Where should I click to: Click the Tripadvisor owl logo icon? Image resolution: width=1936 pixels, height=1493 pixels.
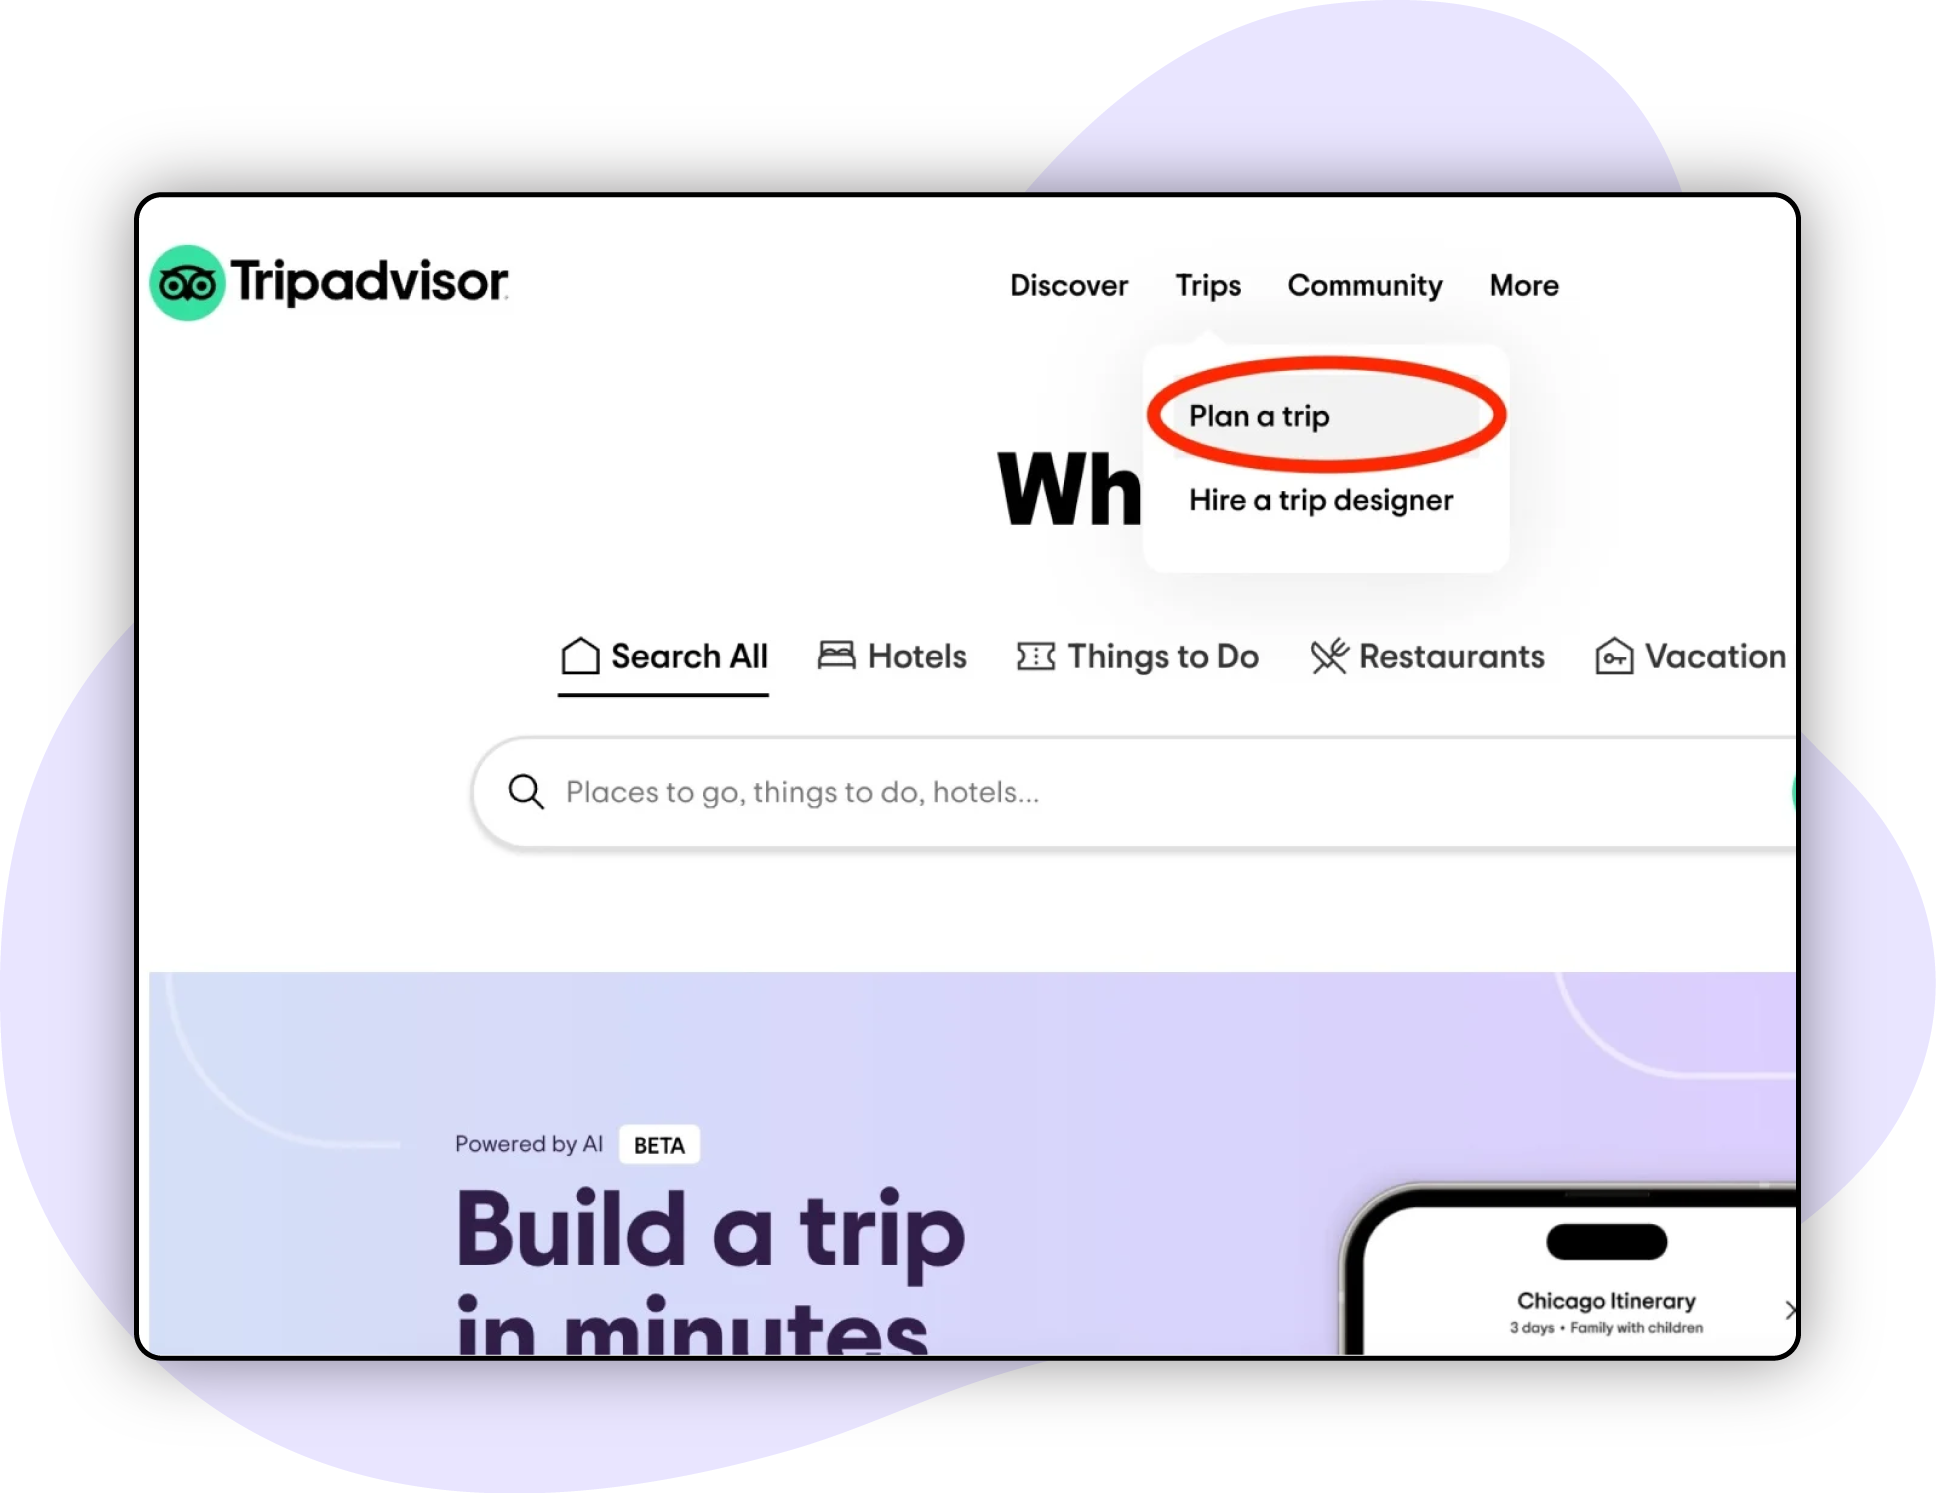185,282
